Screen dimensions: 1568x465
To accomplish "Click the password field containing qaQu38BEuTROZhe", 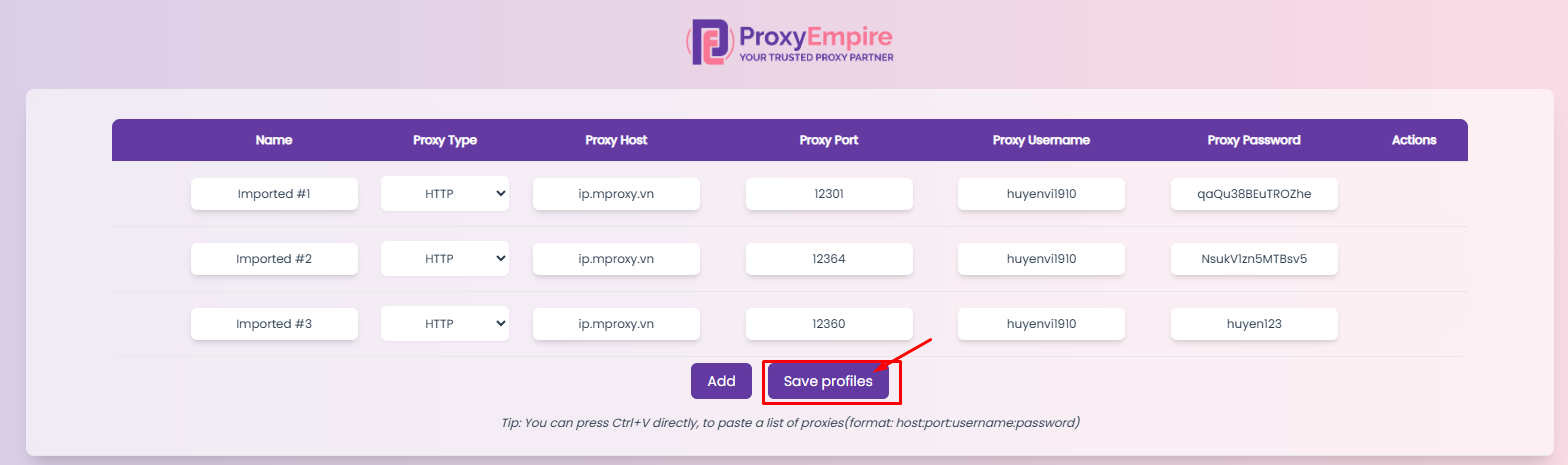I will (x=1254, y=194).
